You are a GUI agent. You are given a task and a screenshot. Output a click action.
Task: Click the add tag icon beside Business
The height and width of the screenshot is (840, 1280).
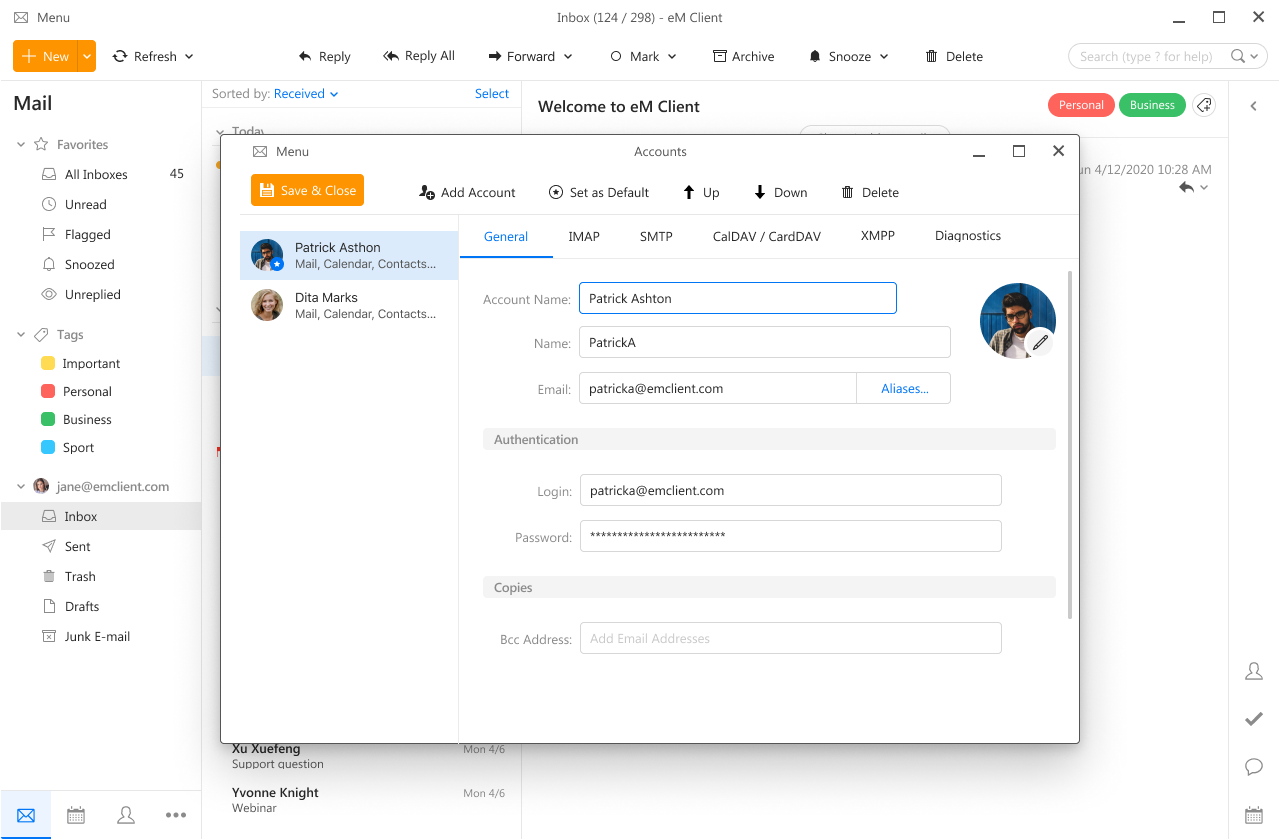[1204, 105]
